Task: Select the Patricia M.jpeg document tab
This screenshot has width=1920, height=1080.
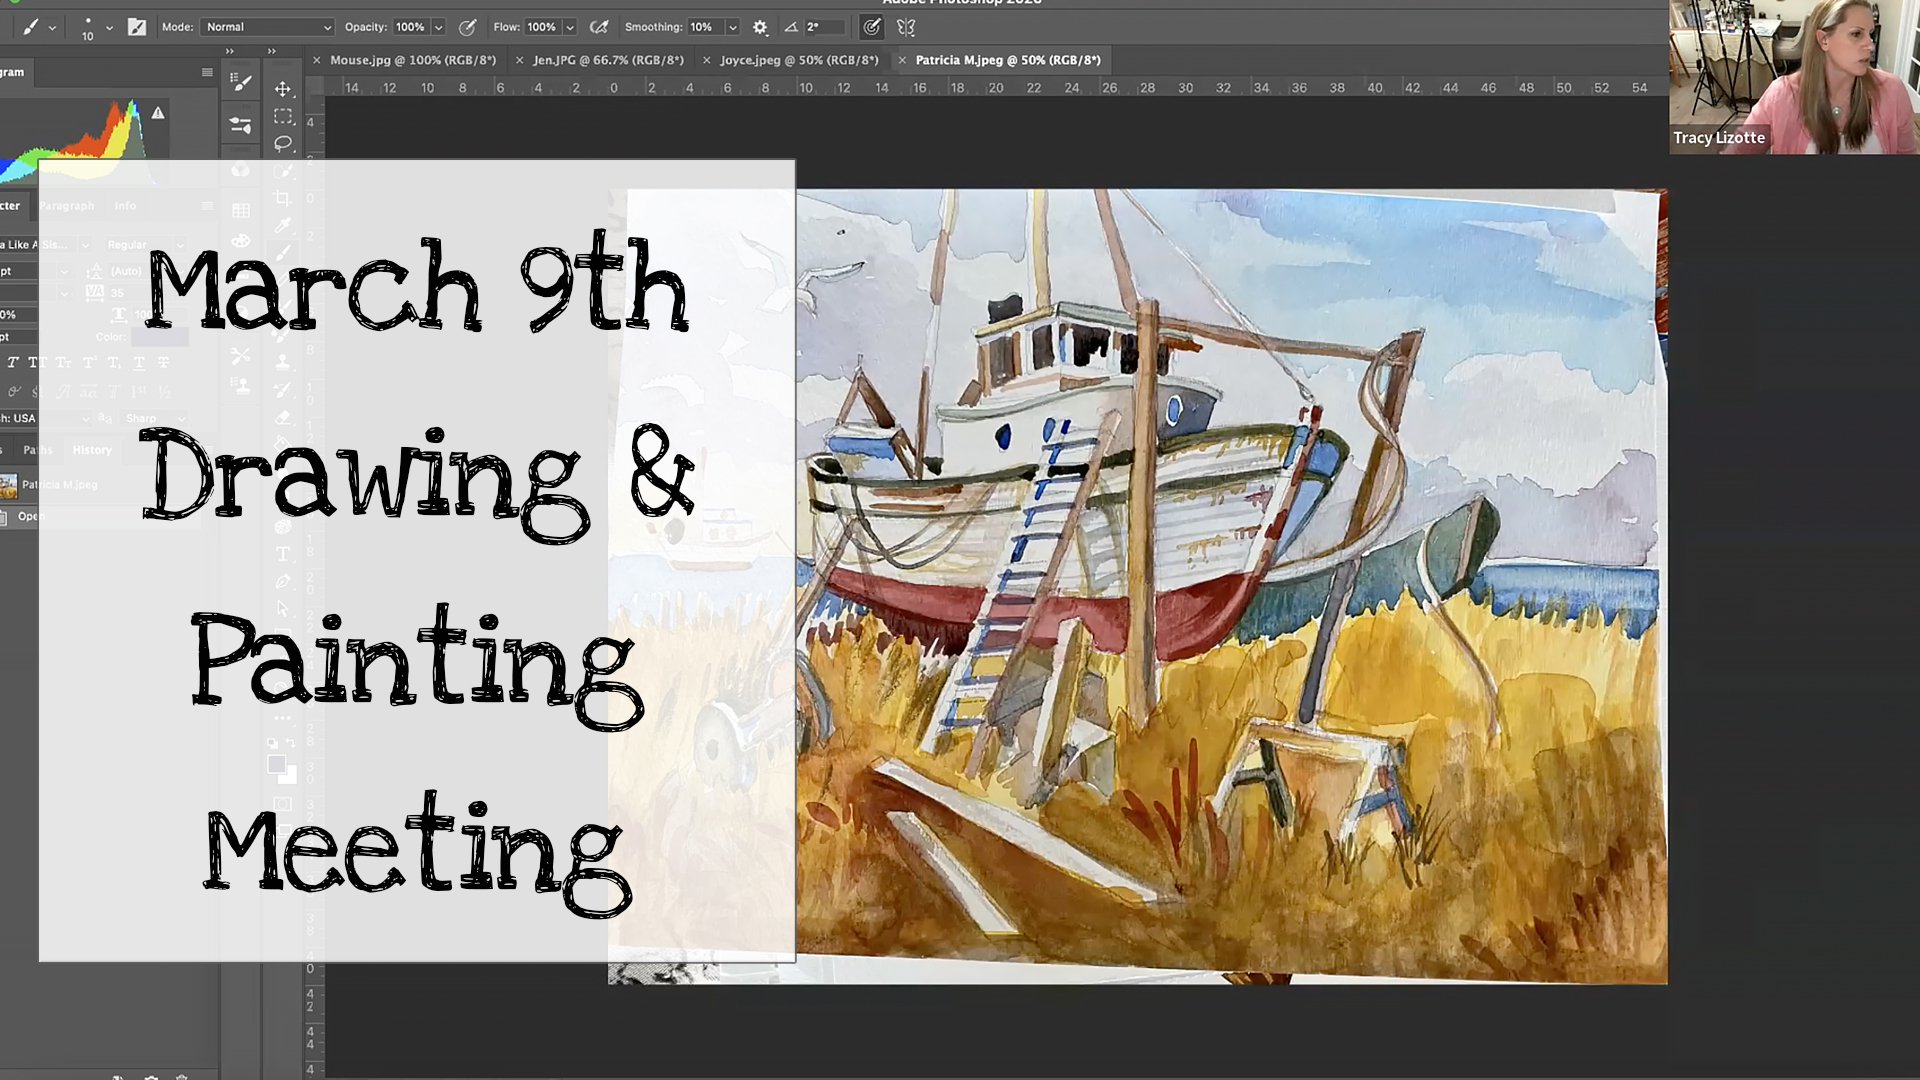Action: pyautogui.click(x=1008, y=60)
